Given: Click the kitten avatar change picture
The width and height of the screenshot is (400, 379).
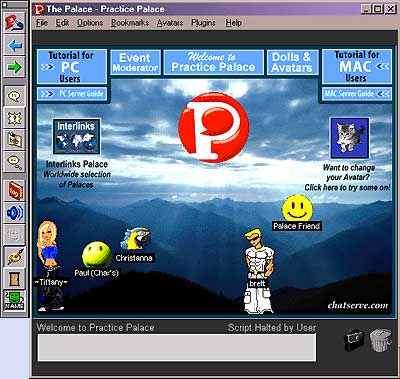Looking at the screenshot, I should click(349, 138).
